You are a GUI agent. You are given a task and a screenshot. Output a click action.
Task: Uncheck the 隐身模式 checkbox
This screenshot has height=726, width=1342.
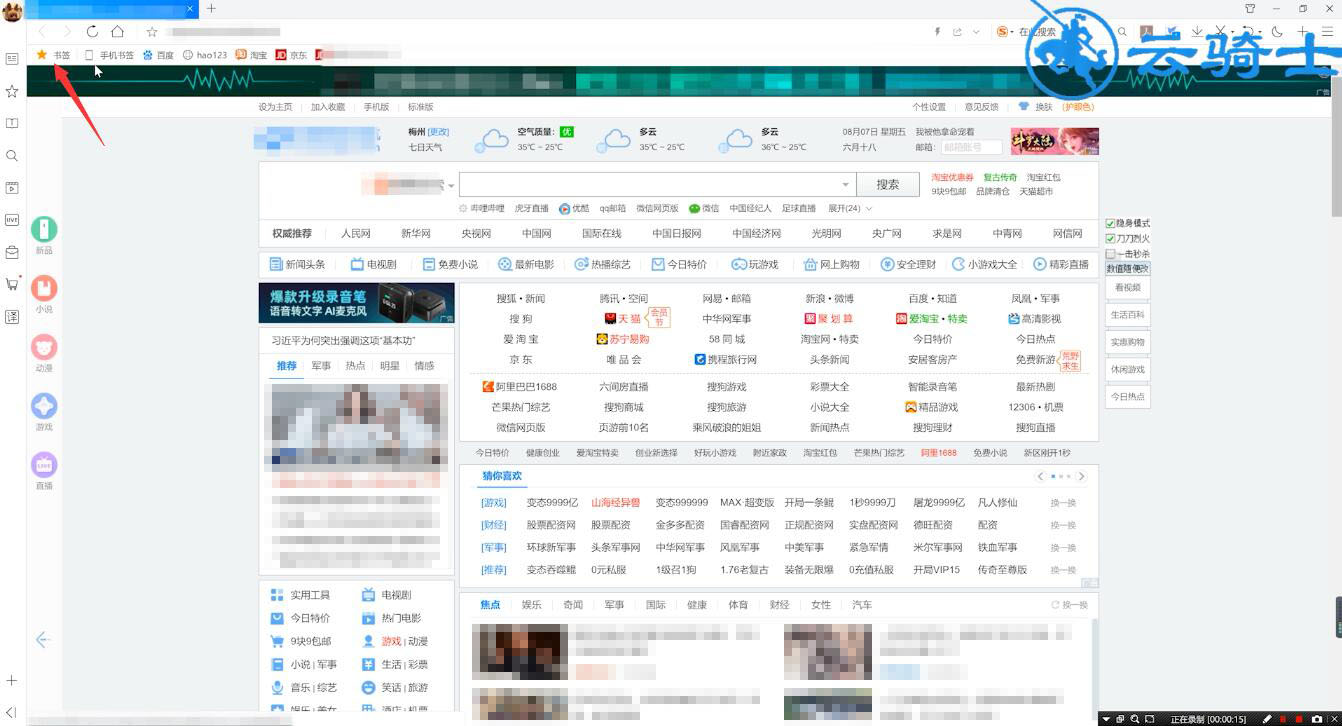coord(1110,223)
